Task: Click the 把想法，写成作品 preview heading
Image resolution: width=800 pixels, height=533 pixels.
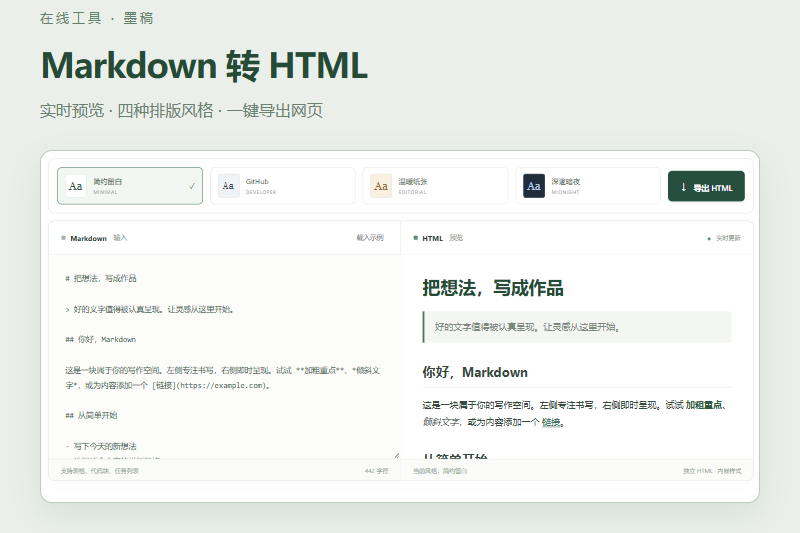Action: click(x=493, y=288)
